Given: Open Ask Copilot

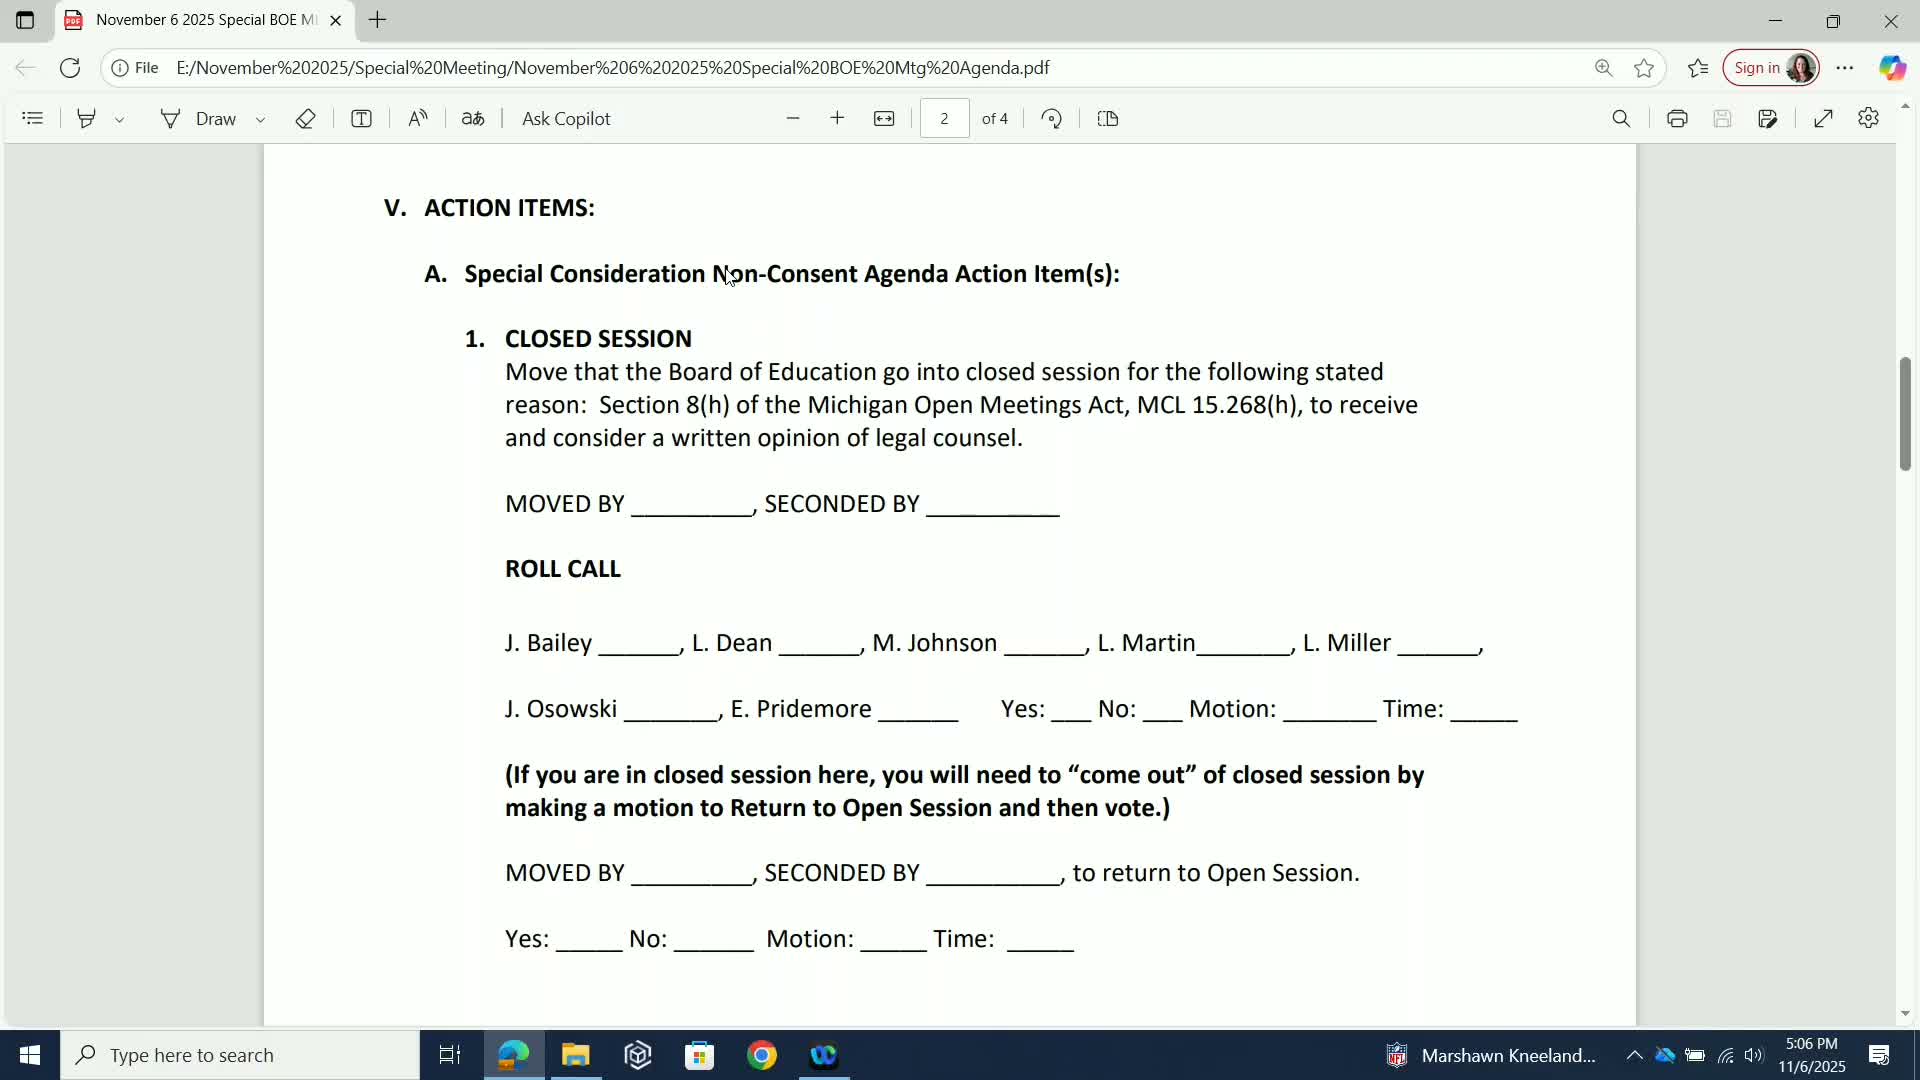Looking at the screenshot, I should [566, 118].
